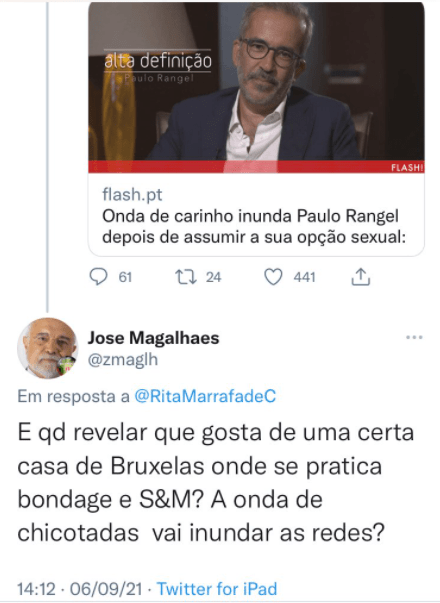View the 24 retweets count
This screenshot has width=440, height=603.
click(x=213, y=277)
